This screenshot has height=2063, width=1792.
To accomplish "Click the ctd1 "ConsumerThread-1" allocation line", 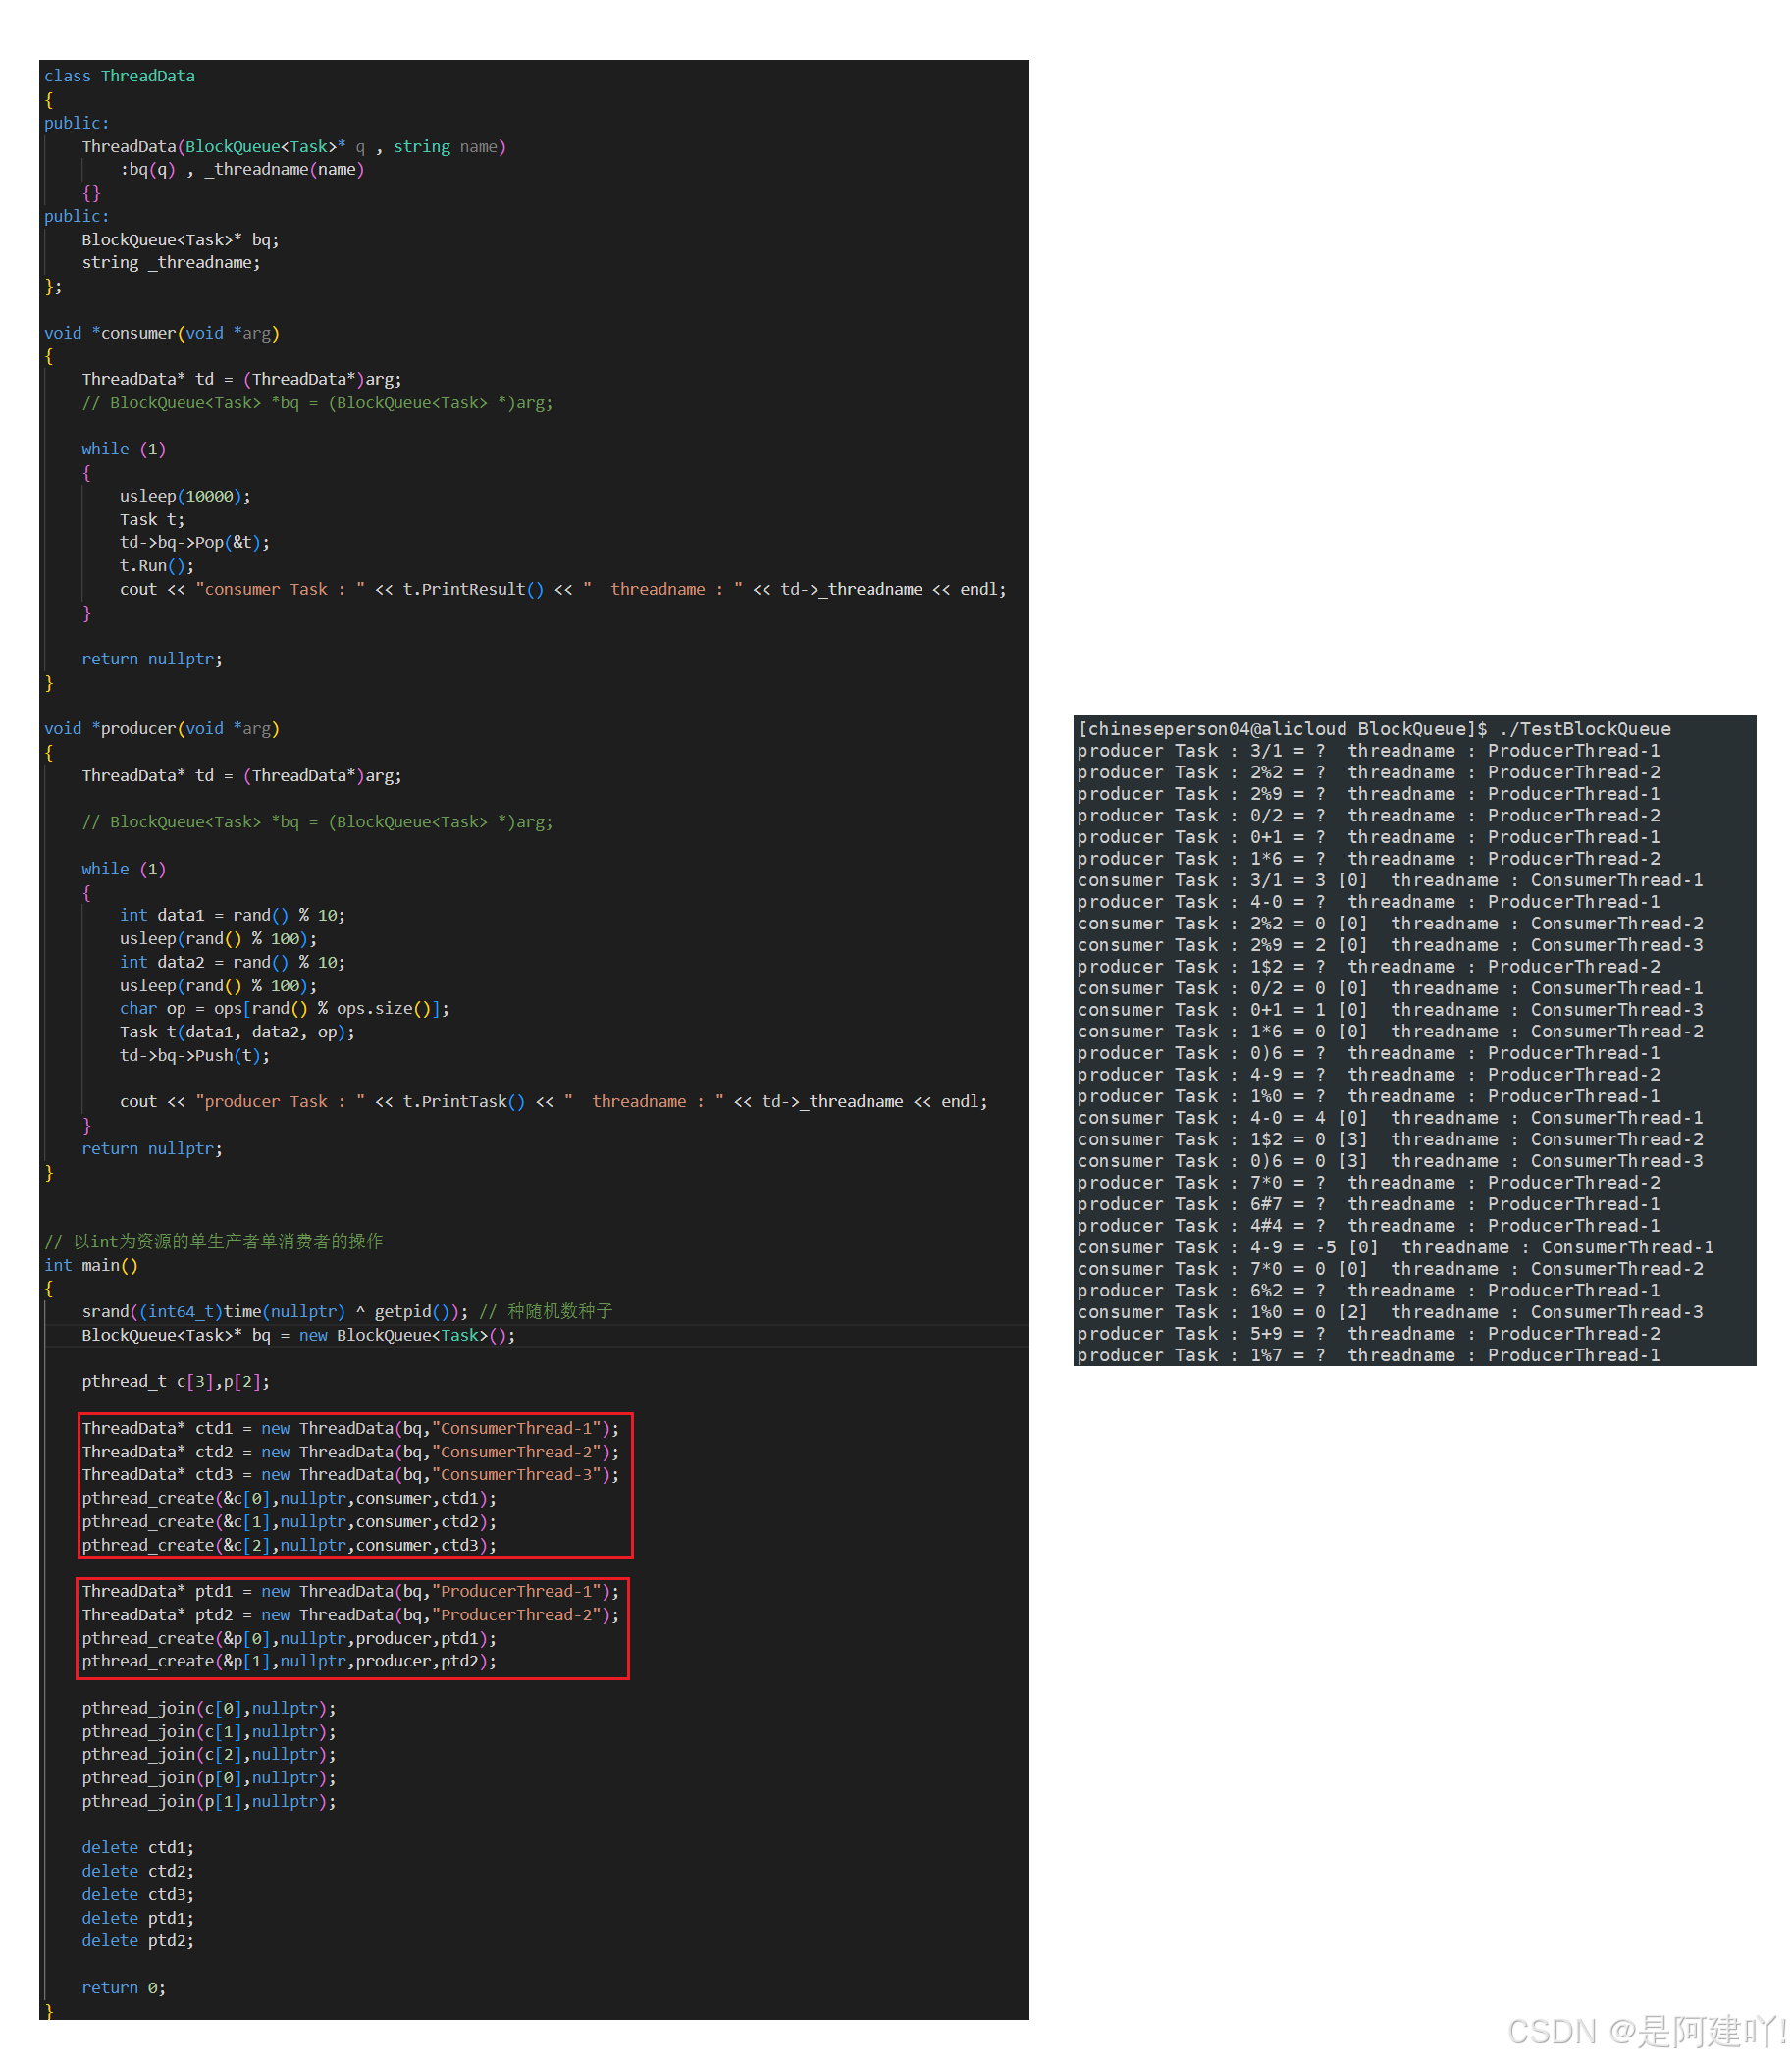I will click(x=351, y=1429).
